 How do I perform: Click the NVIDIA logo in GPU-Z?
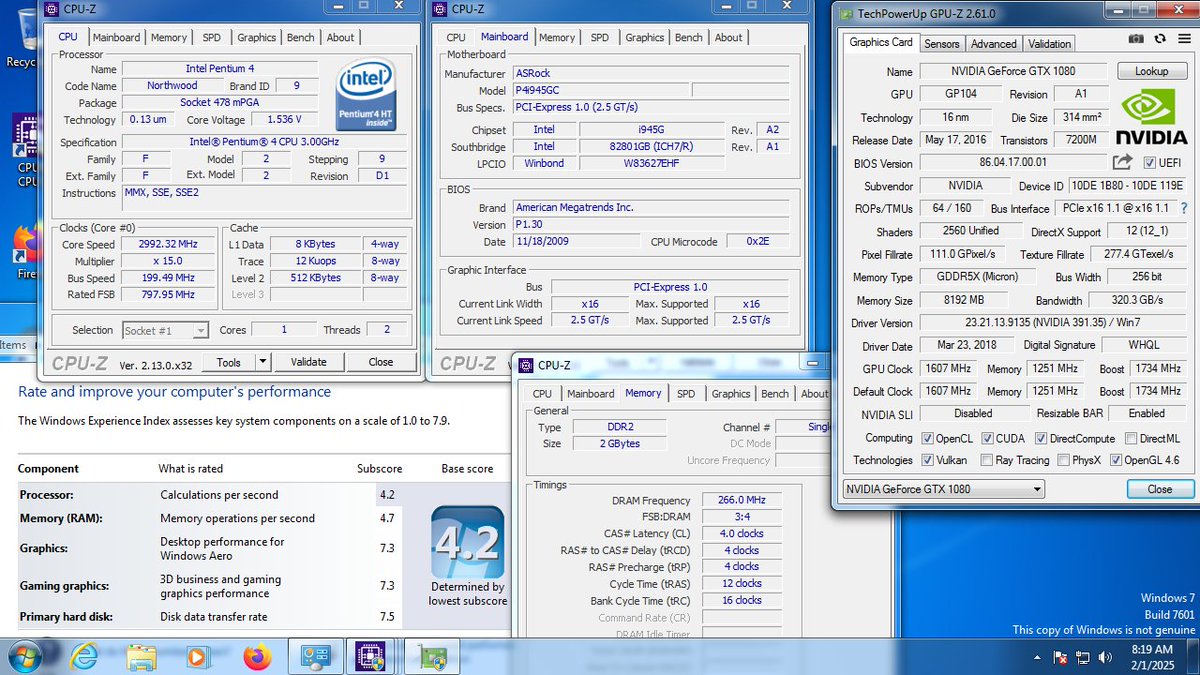[x=1151, y=118]
